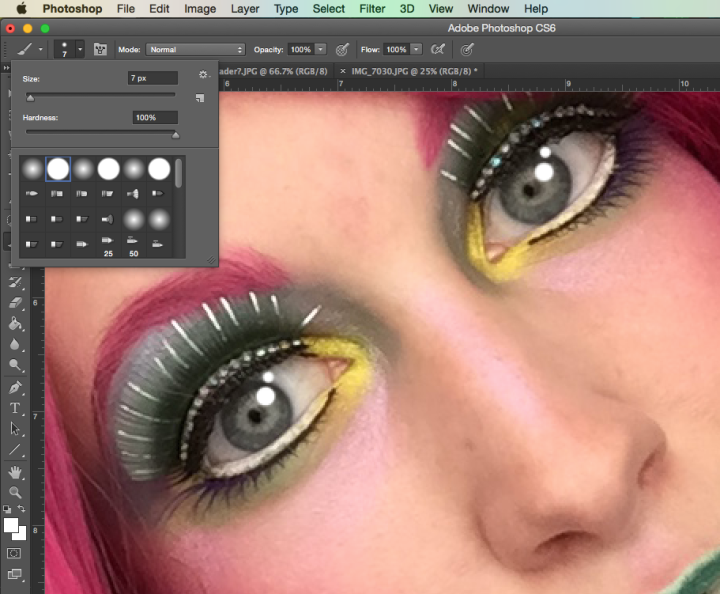
Task: Click the Opacity value field
Action: click(x=301, y=50)
